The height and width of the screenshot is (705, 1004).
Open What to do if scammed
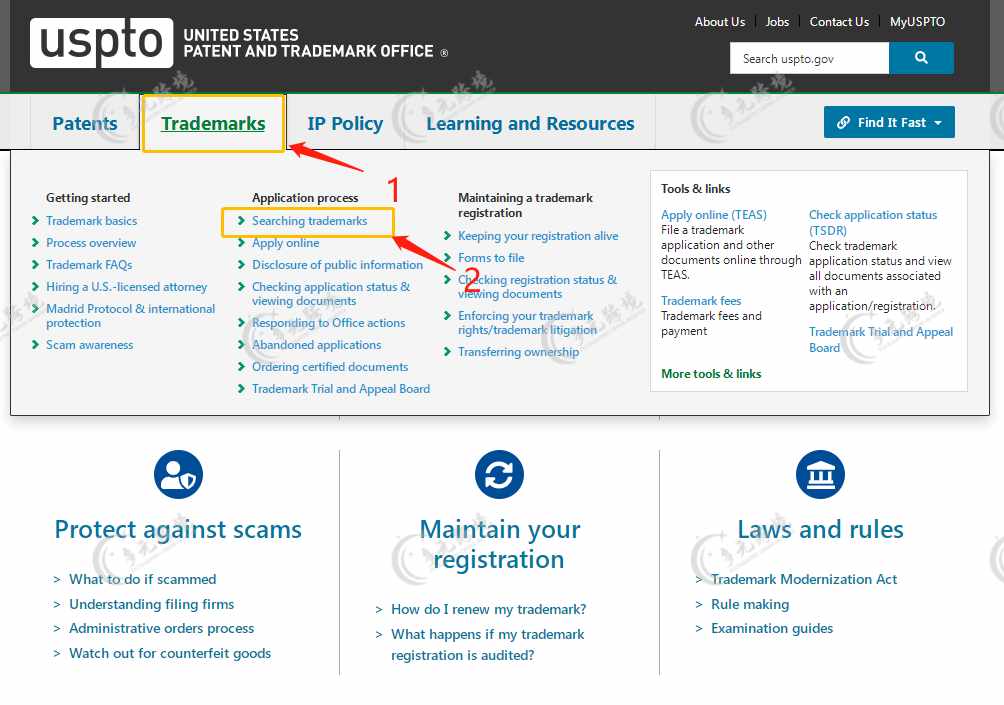(143, 579)
